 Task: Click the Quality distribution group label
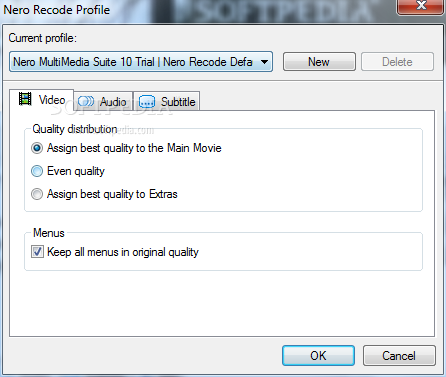pyautogui.click(x=75, y=129)
